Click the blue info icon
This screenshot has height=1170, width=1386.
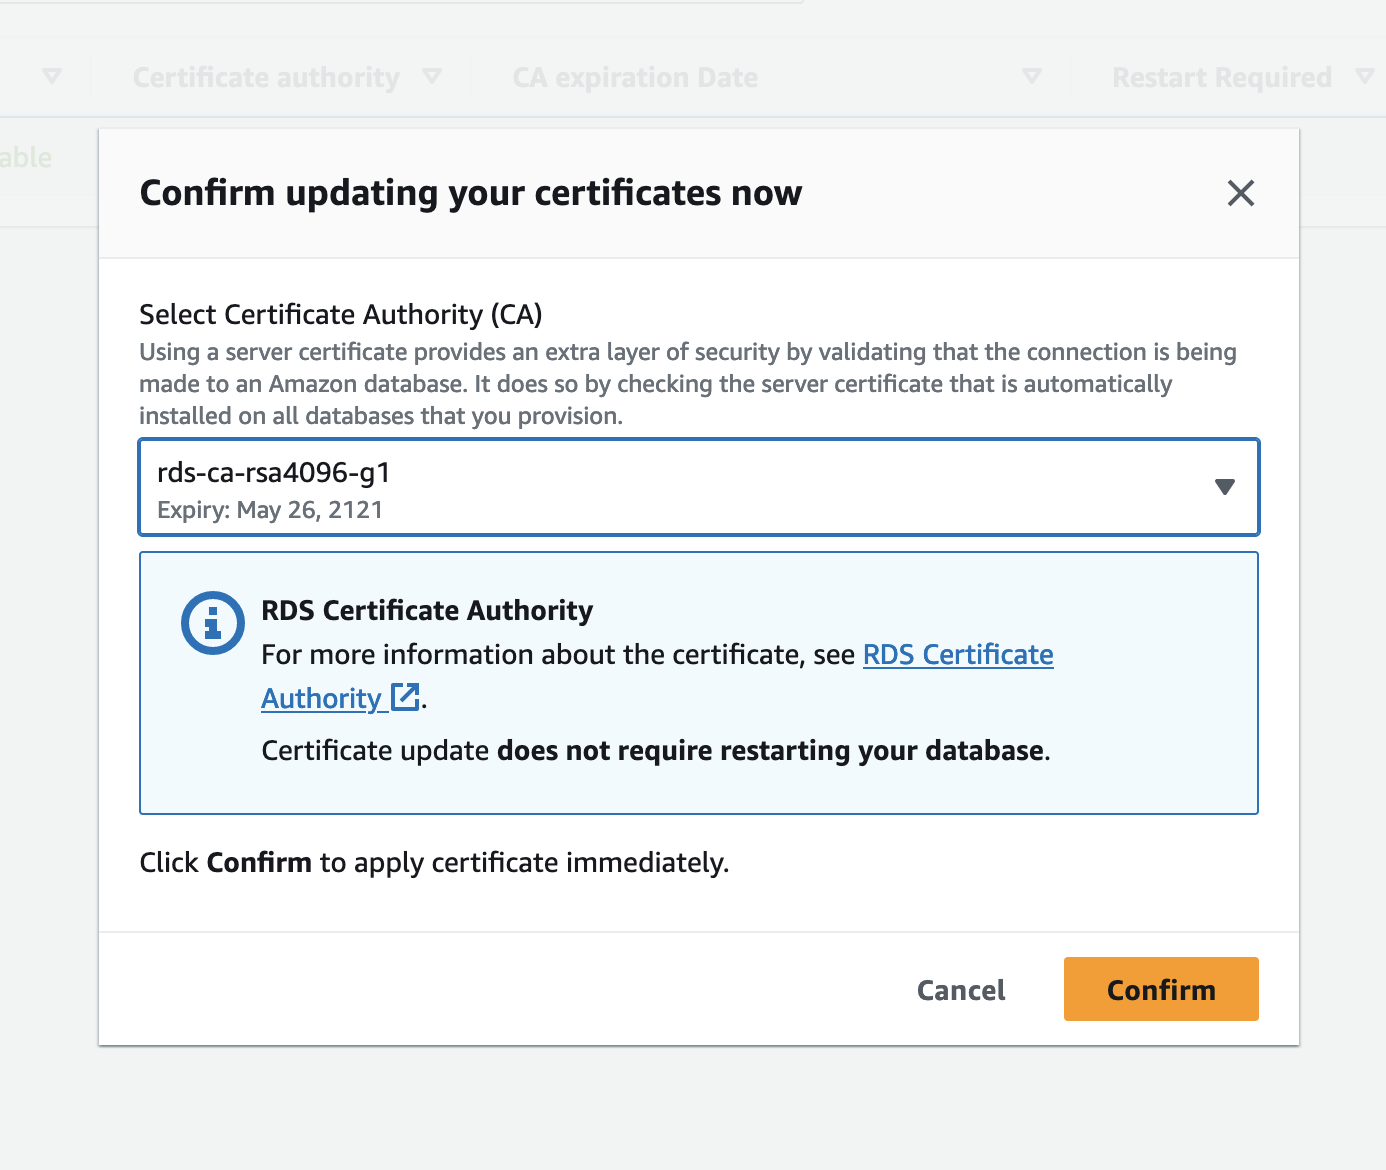[x=212, y=623]
